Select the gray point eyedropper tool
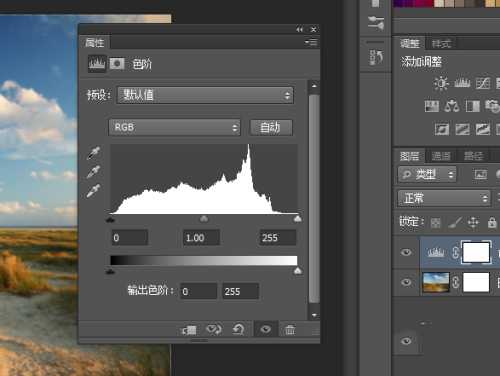 (93, 172)
